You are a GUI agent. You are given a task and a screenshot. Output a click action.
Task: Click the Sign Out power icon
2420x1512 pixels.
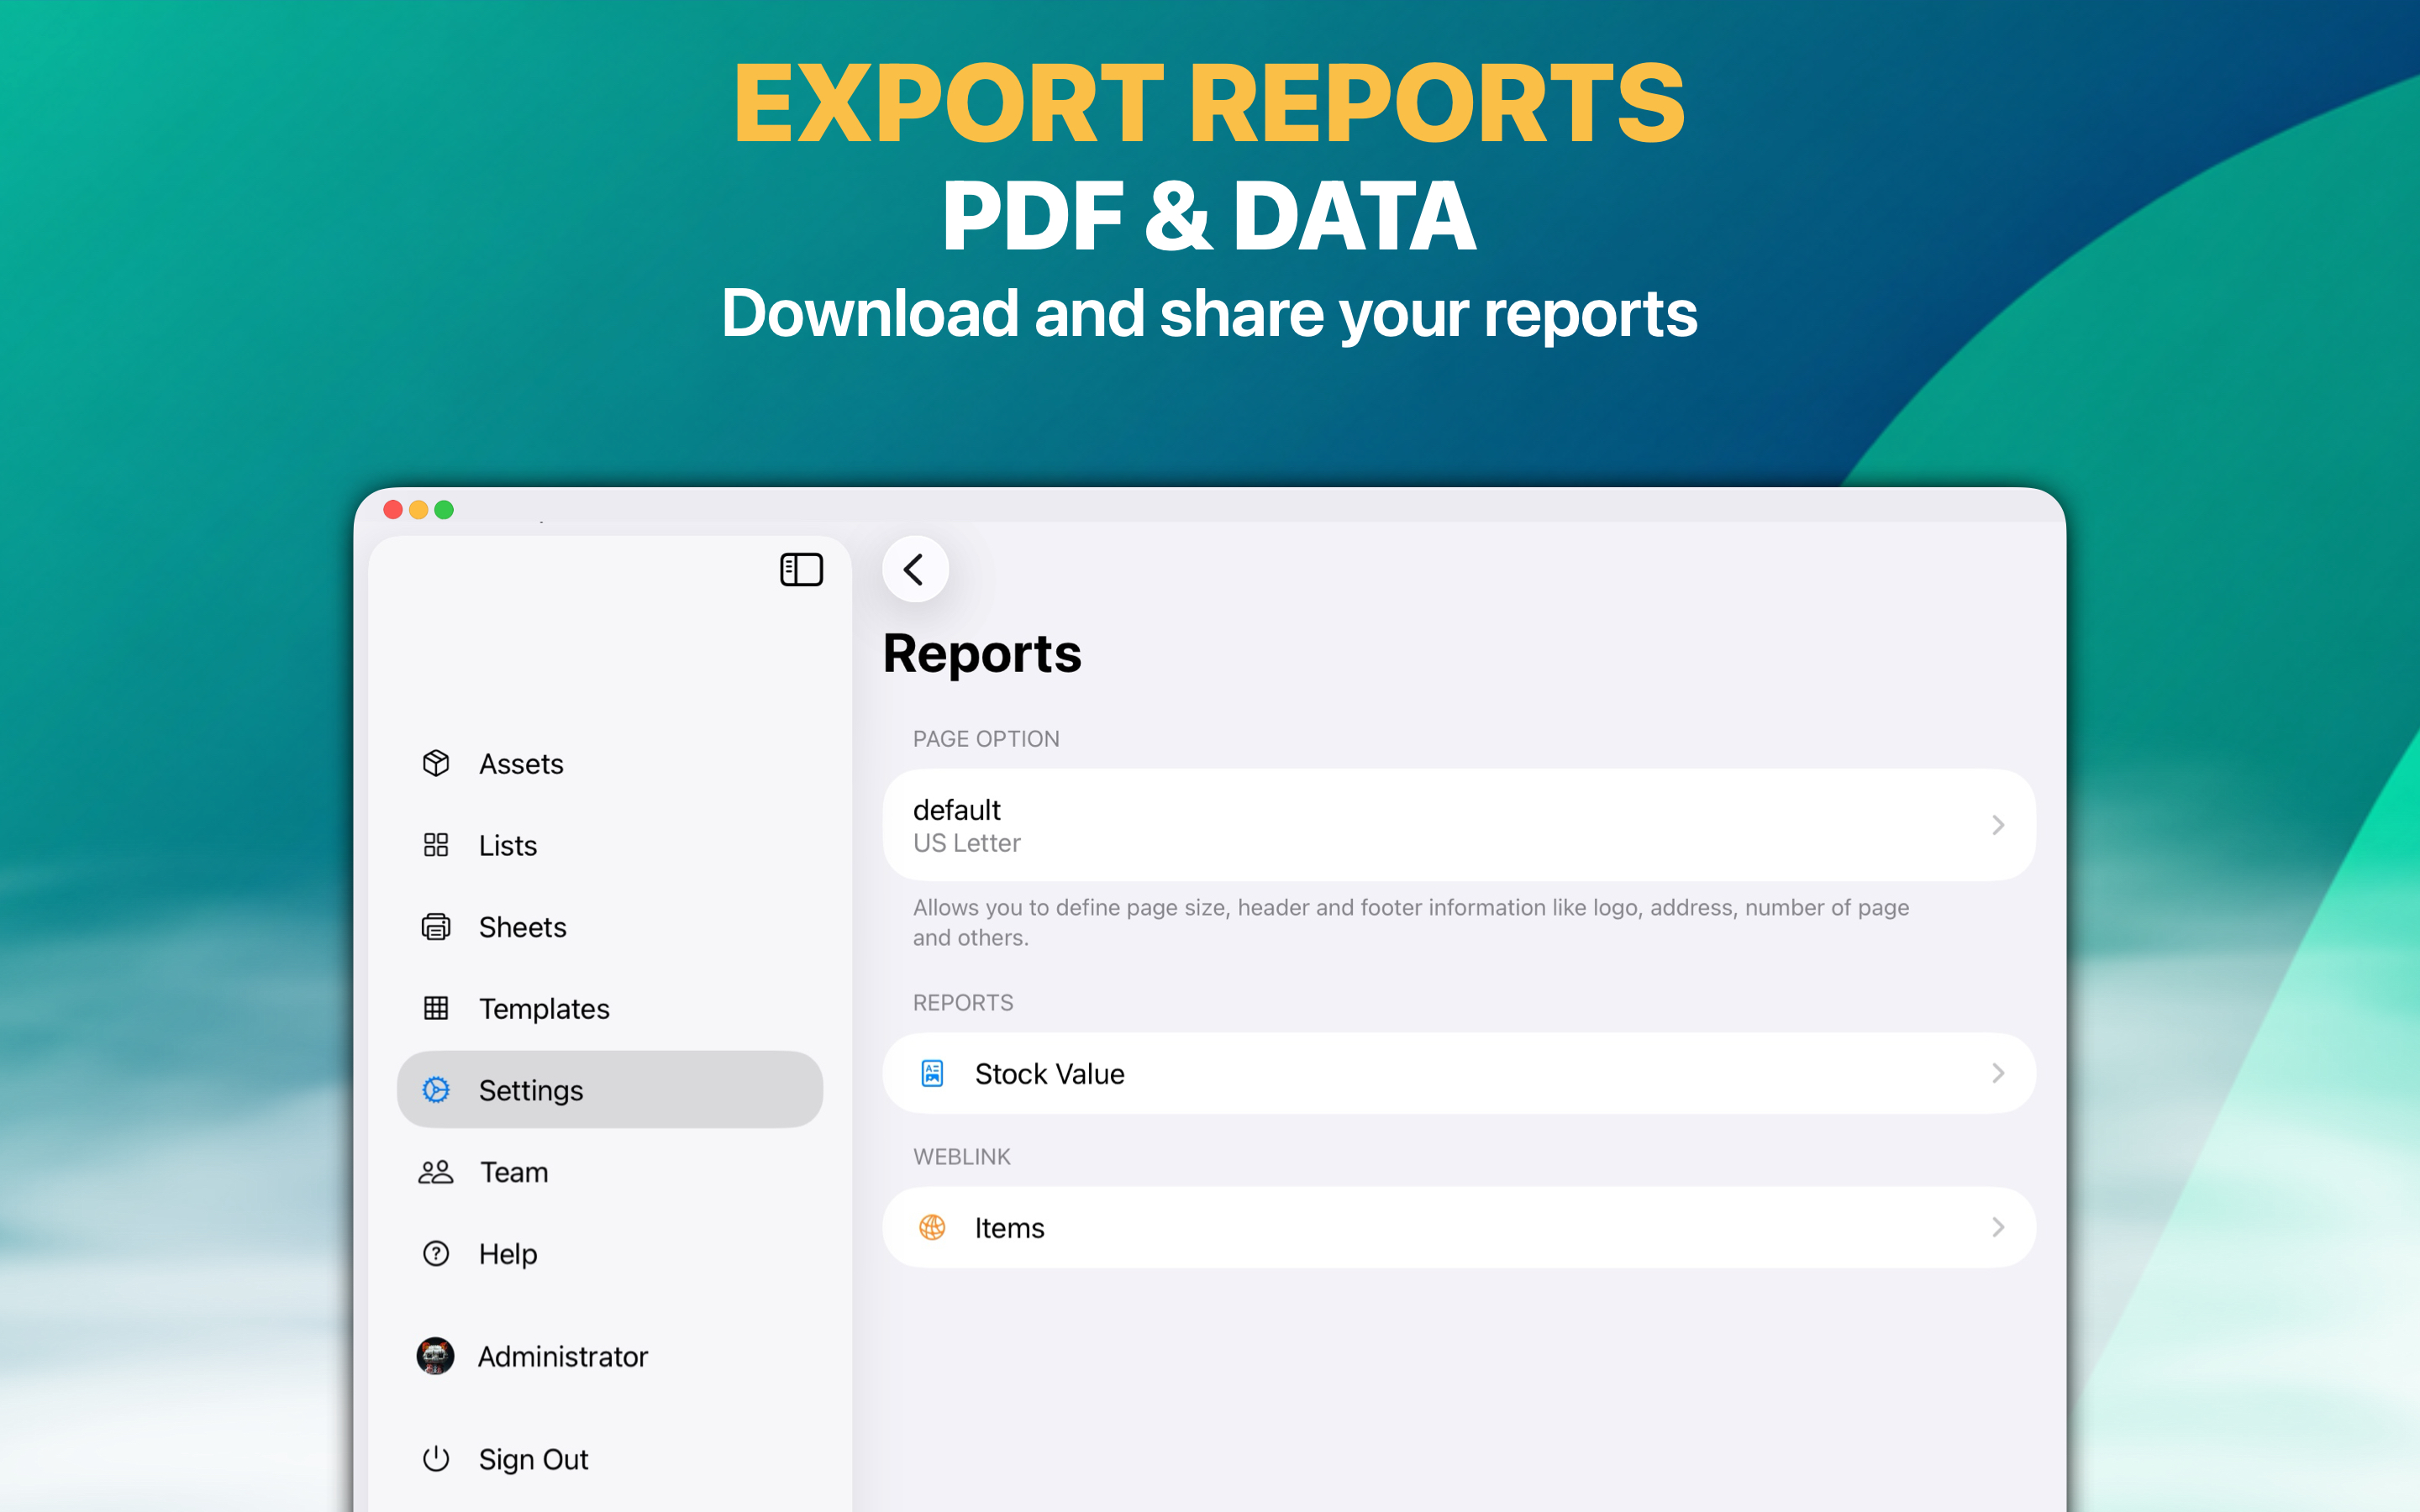pos(436,1459)
